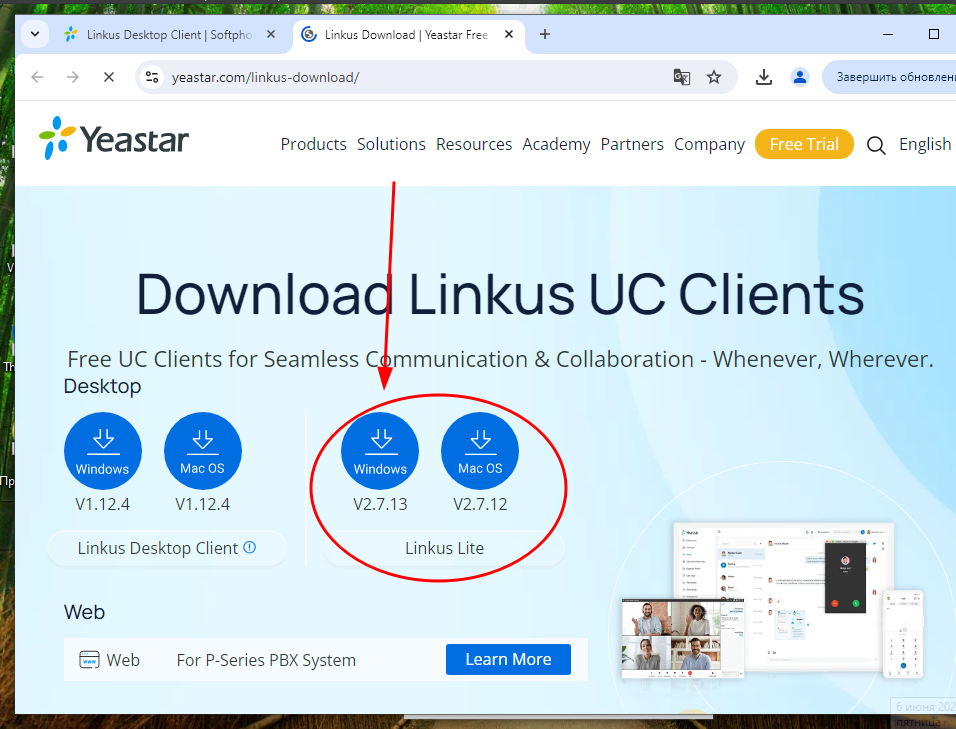Click the 'Web' section heading
The image size is (956, 729).
click(x=84, y=612)
